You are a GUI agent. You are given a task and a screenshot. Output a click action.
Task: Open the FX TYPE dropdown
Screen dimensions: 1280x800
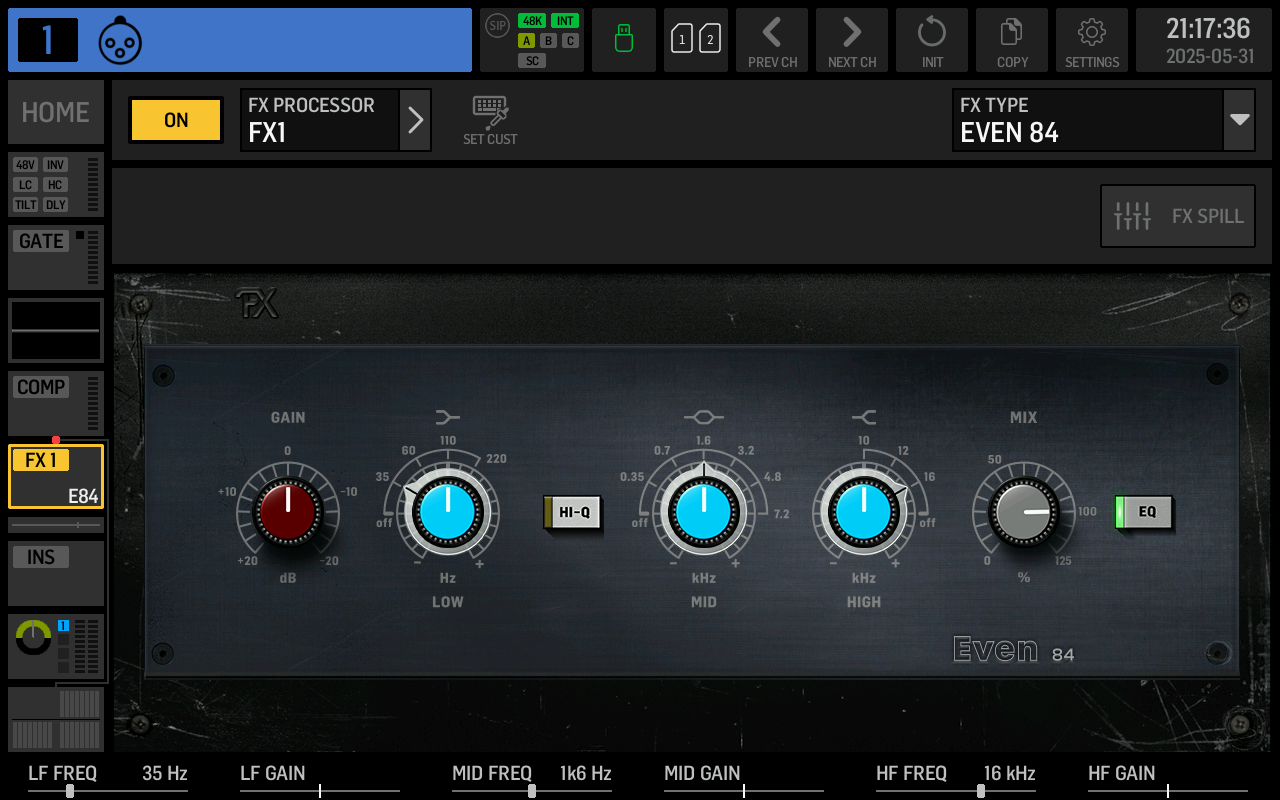[1239, 120]
